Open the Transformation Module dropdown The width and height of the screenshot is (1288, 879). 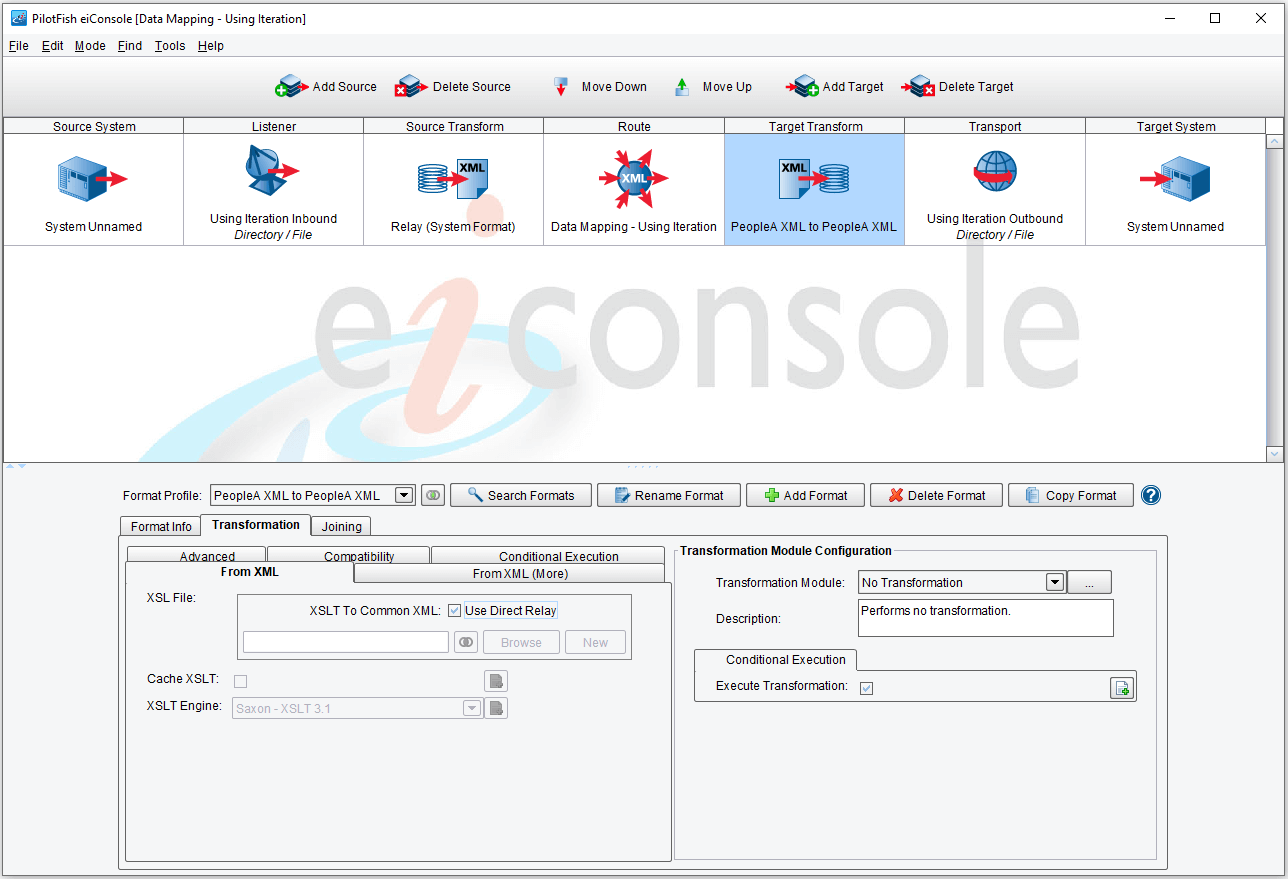pyautogui.click(x=1054, y=582)
